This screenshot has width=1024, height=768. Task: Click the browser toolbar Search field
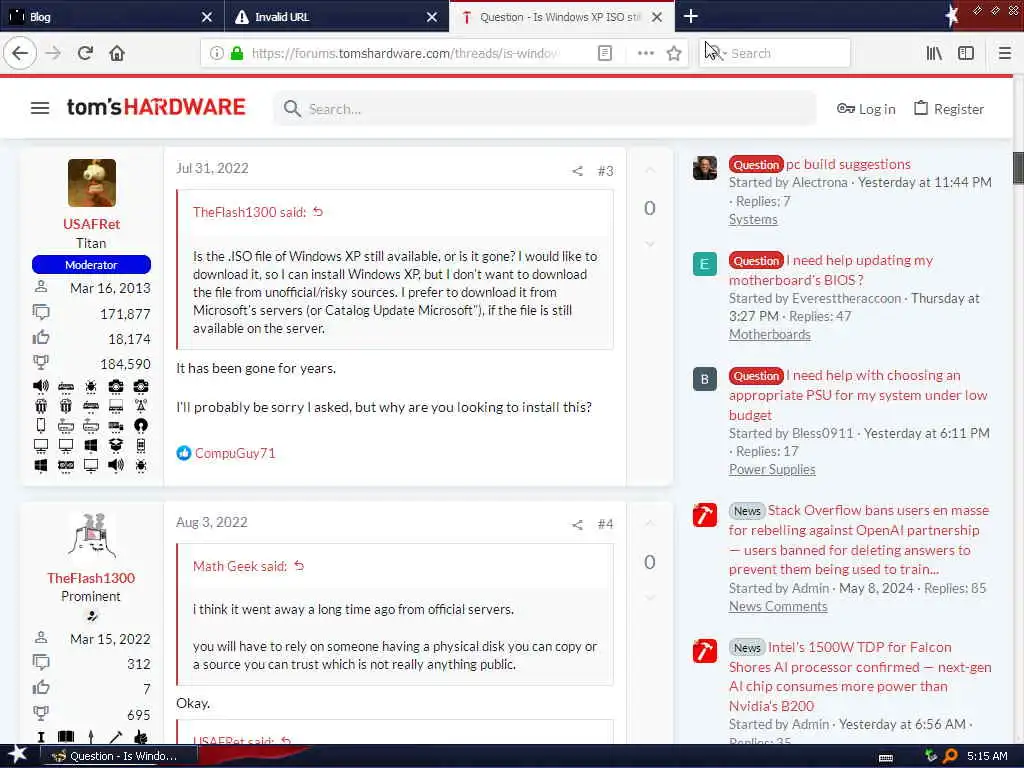[x=775, y=53]
